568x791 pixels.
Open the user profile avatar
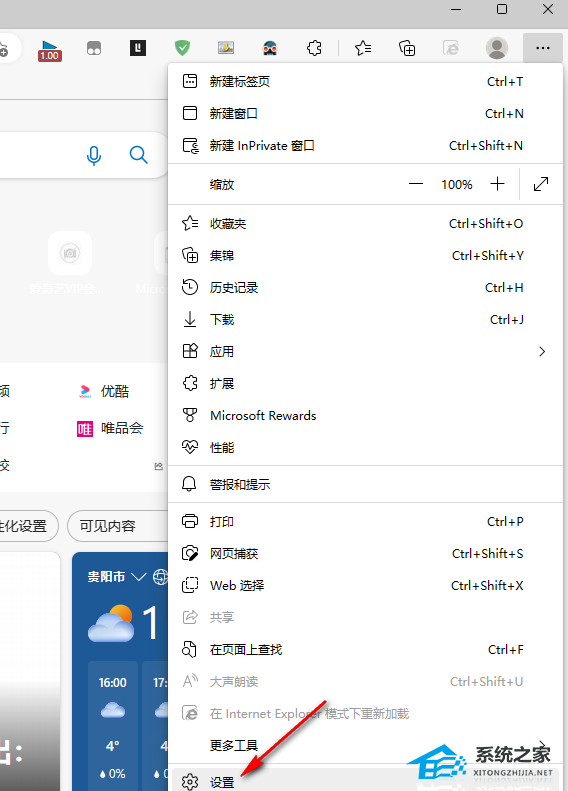click(x=496, y=48)
